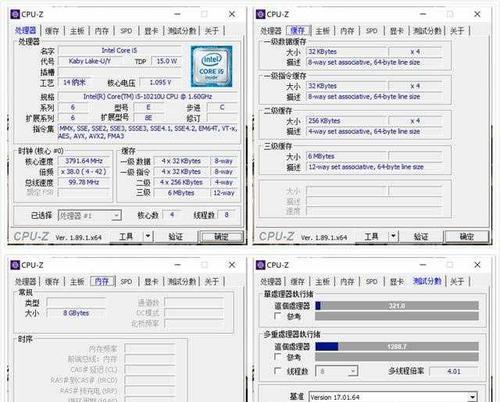The width and height of the screenshot is (500, 402).
Task: Open SPD tab in the 处理器 window
Action: 126,31
